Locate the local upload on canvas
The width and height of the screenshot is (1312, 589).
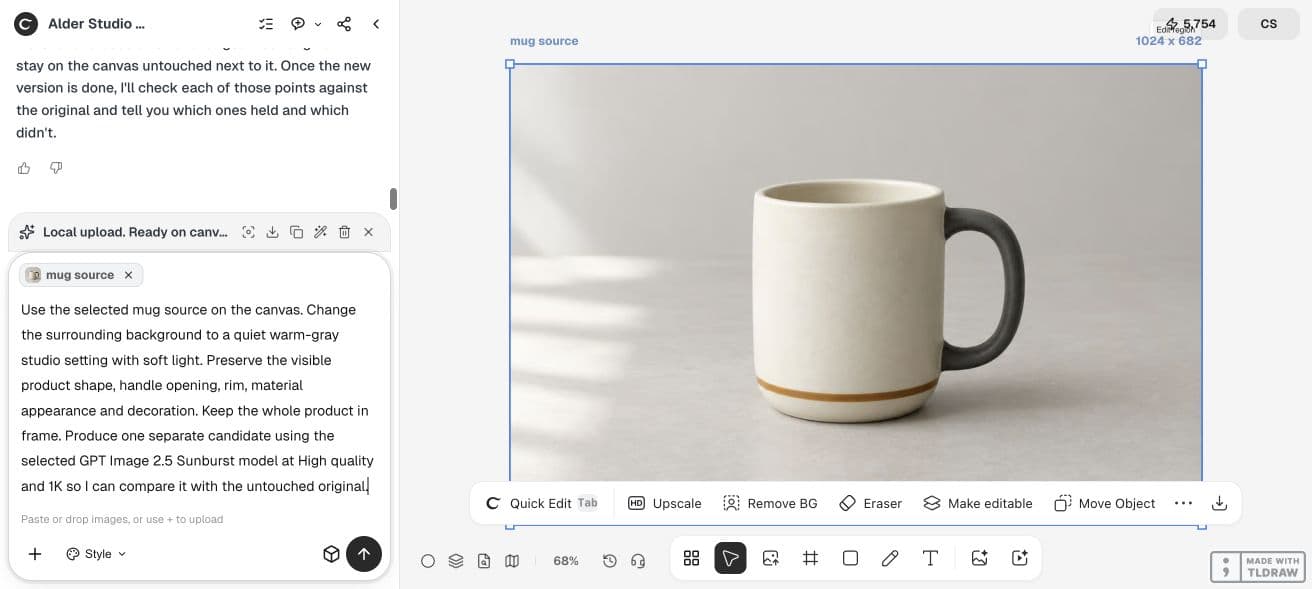[248, 232]
